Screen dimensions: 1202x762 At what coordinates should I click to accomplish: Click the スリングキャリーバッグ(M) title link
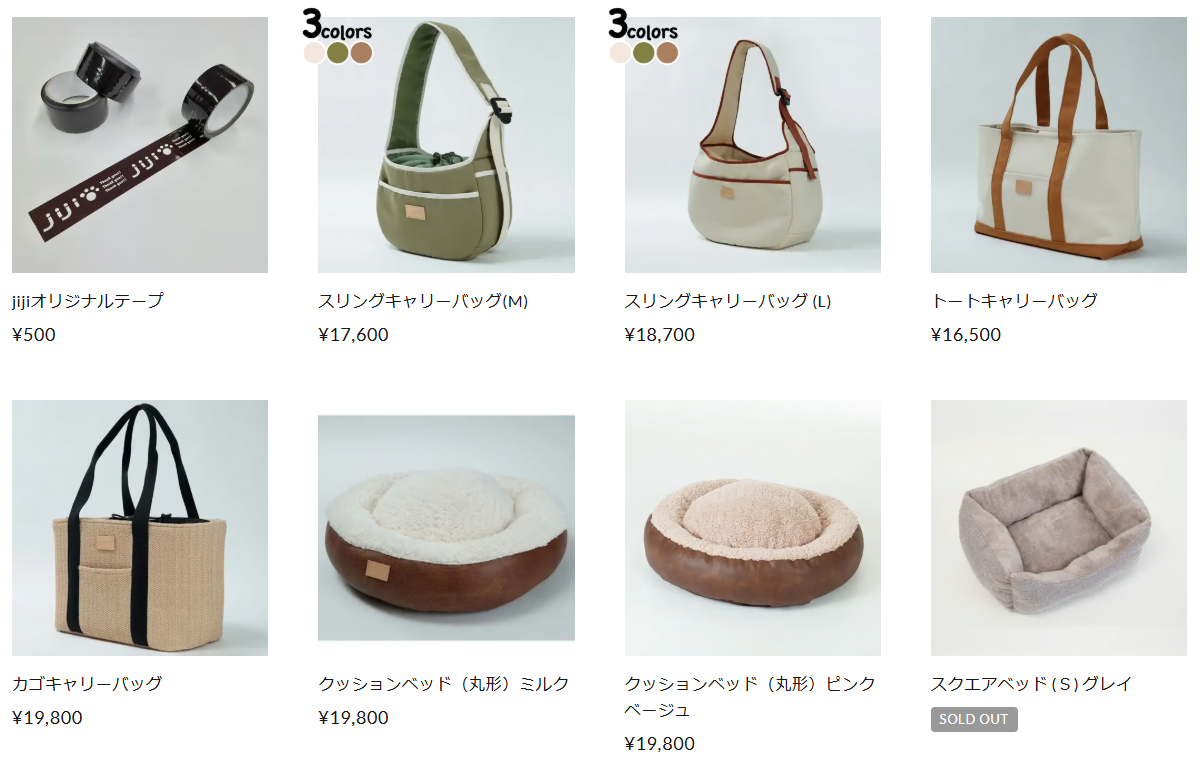point(423,300)
